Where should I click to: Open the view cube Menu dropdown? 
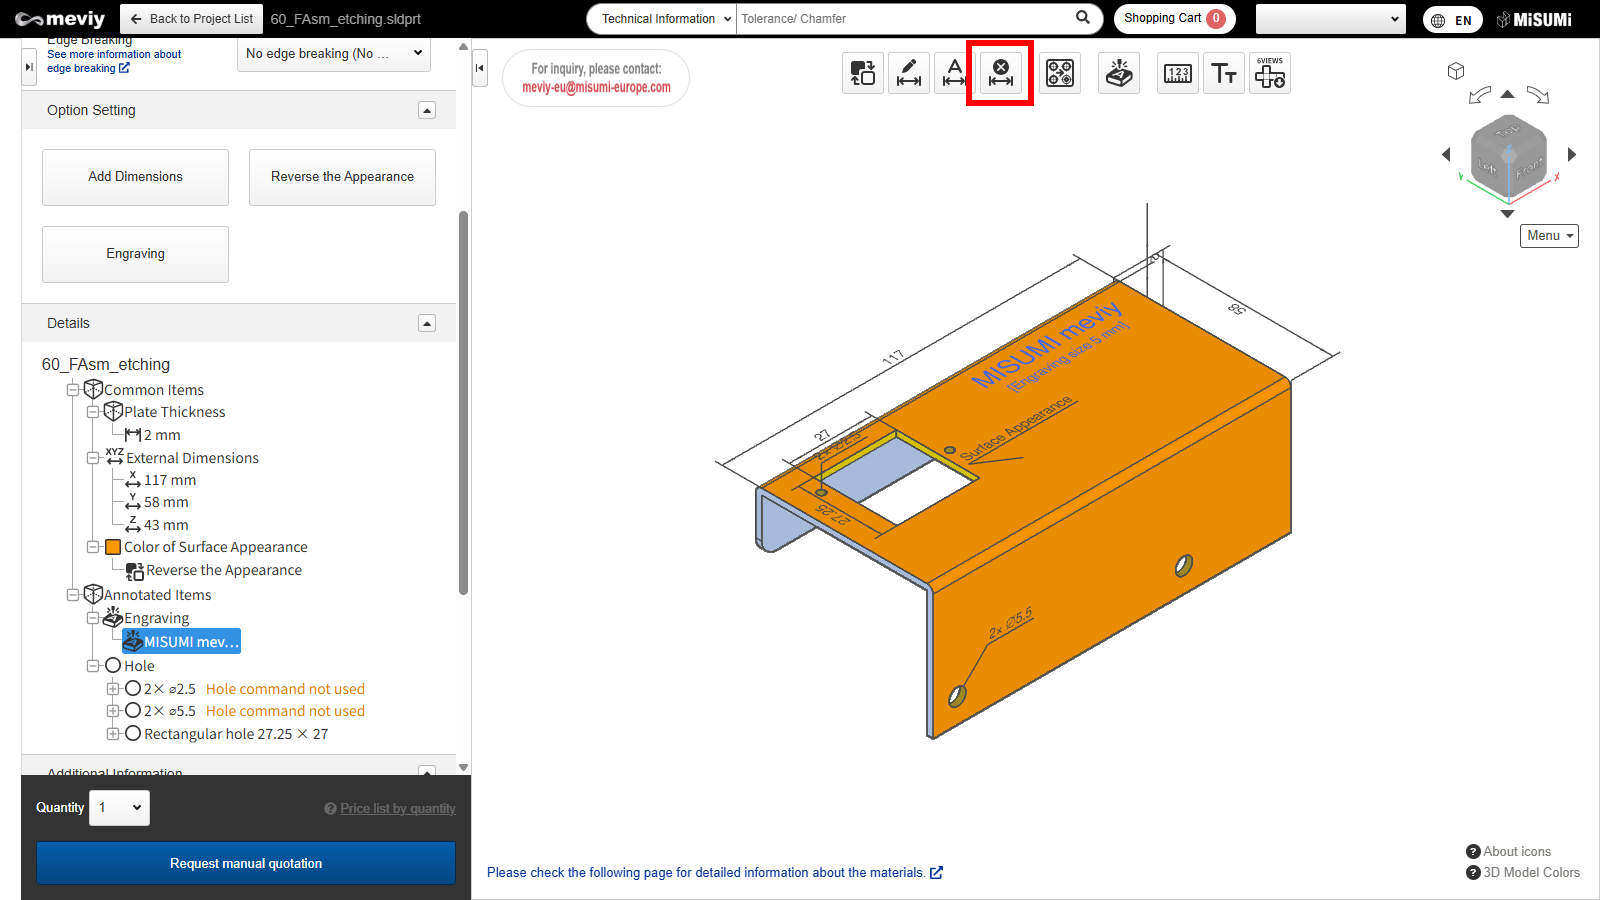coord(1549,236)
